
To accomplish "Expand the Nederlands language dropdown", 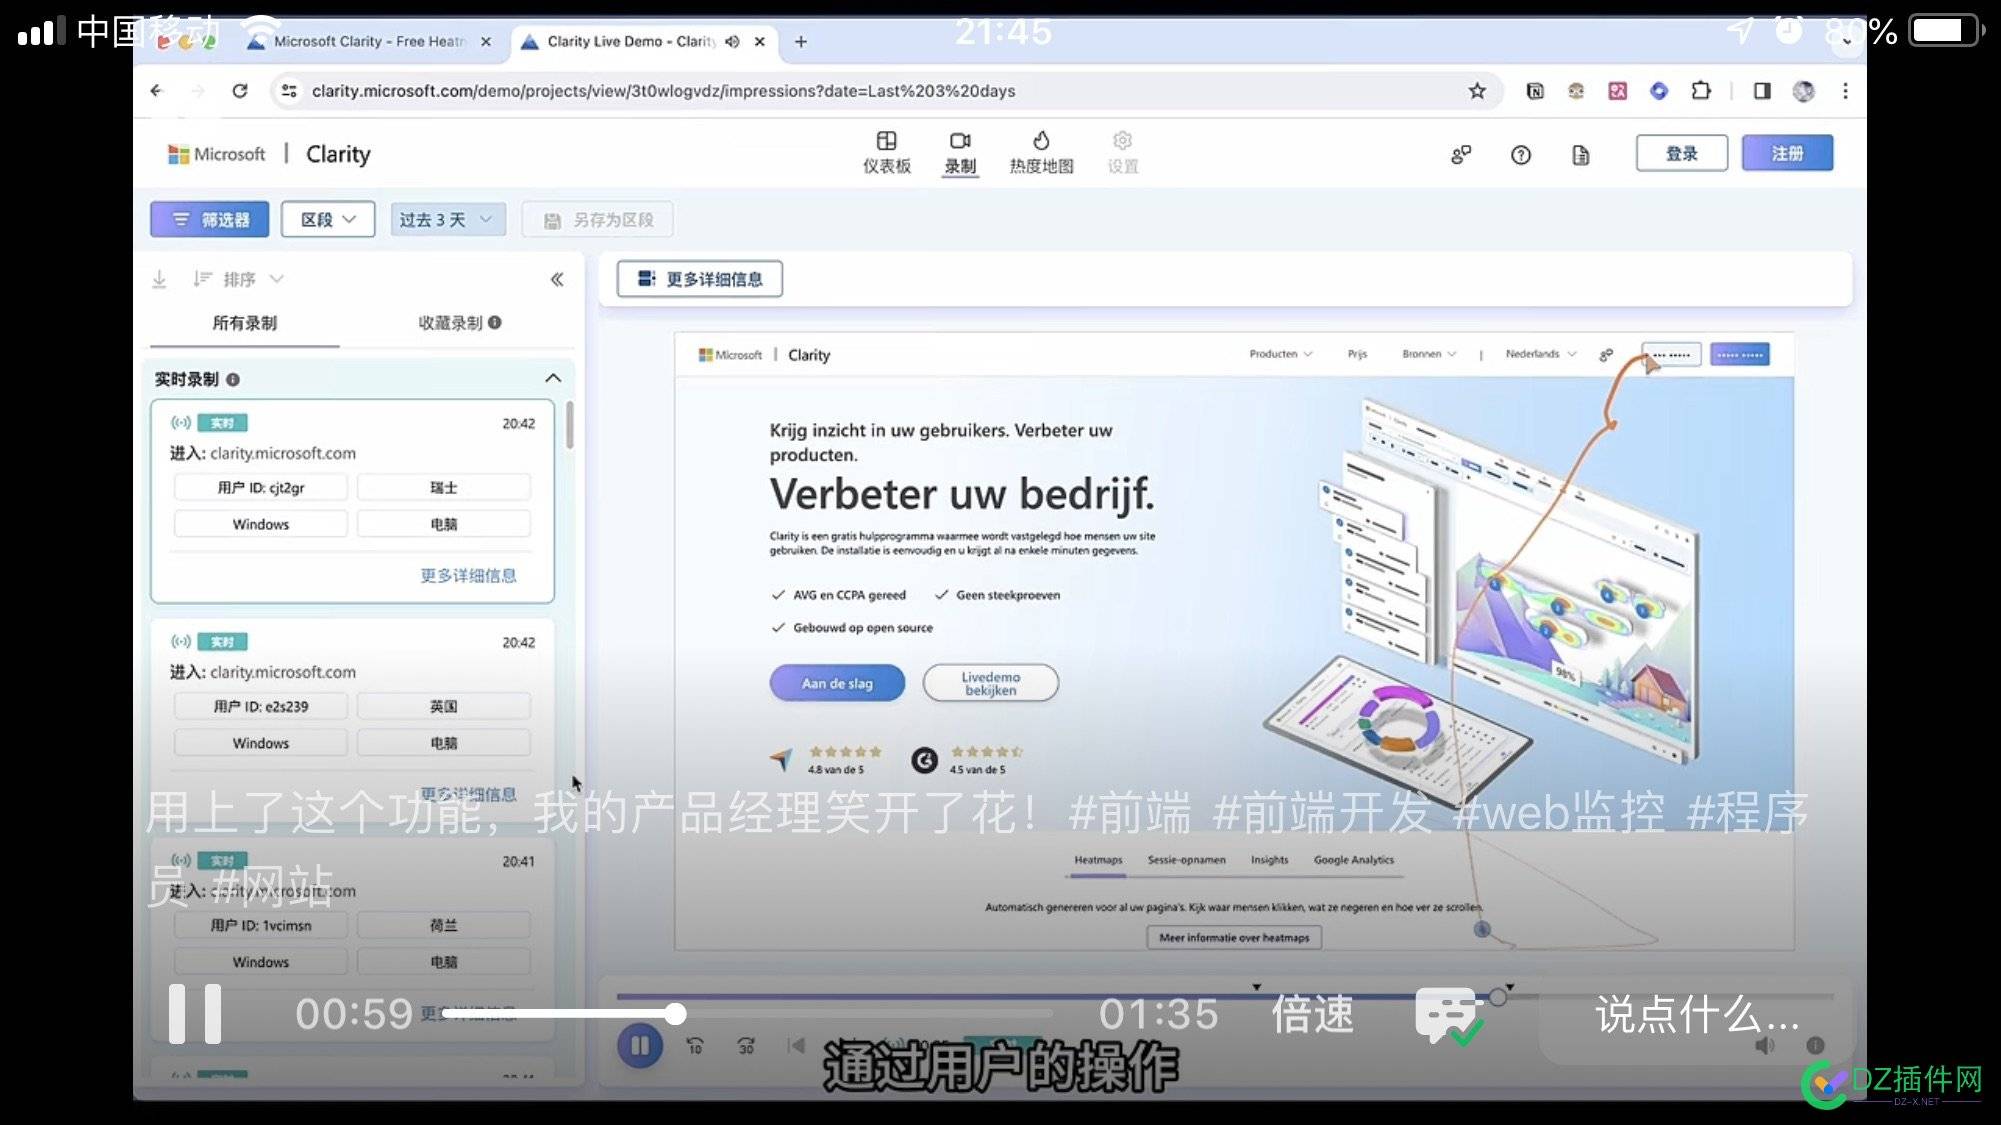I will click(1540, 354).
